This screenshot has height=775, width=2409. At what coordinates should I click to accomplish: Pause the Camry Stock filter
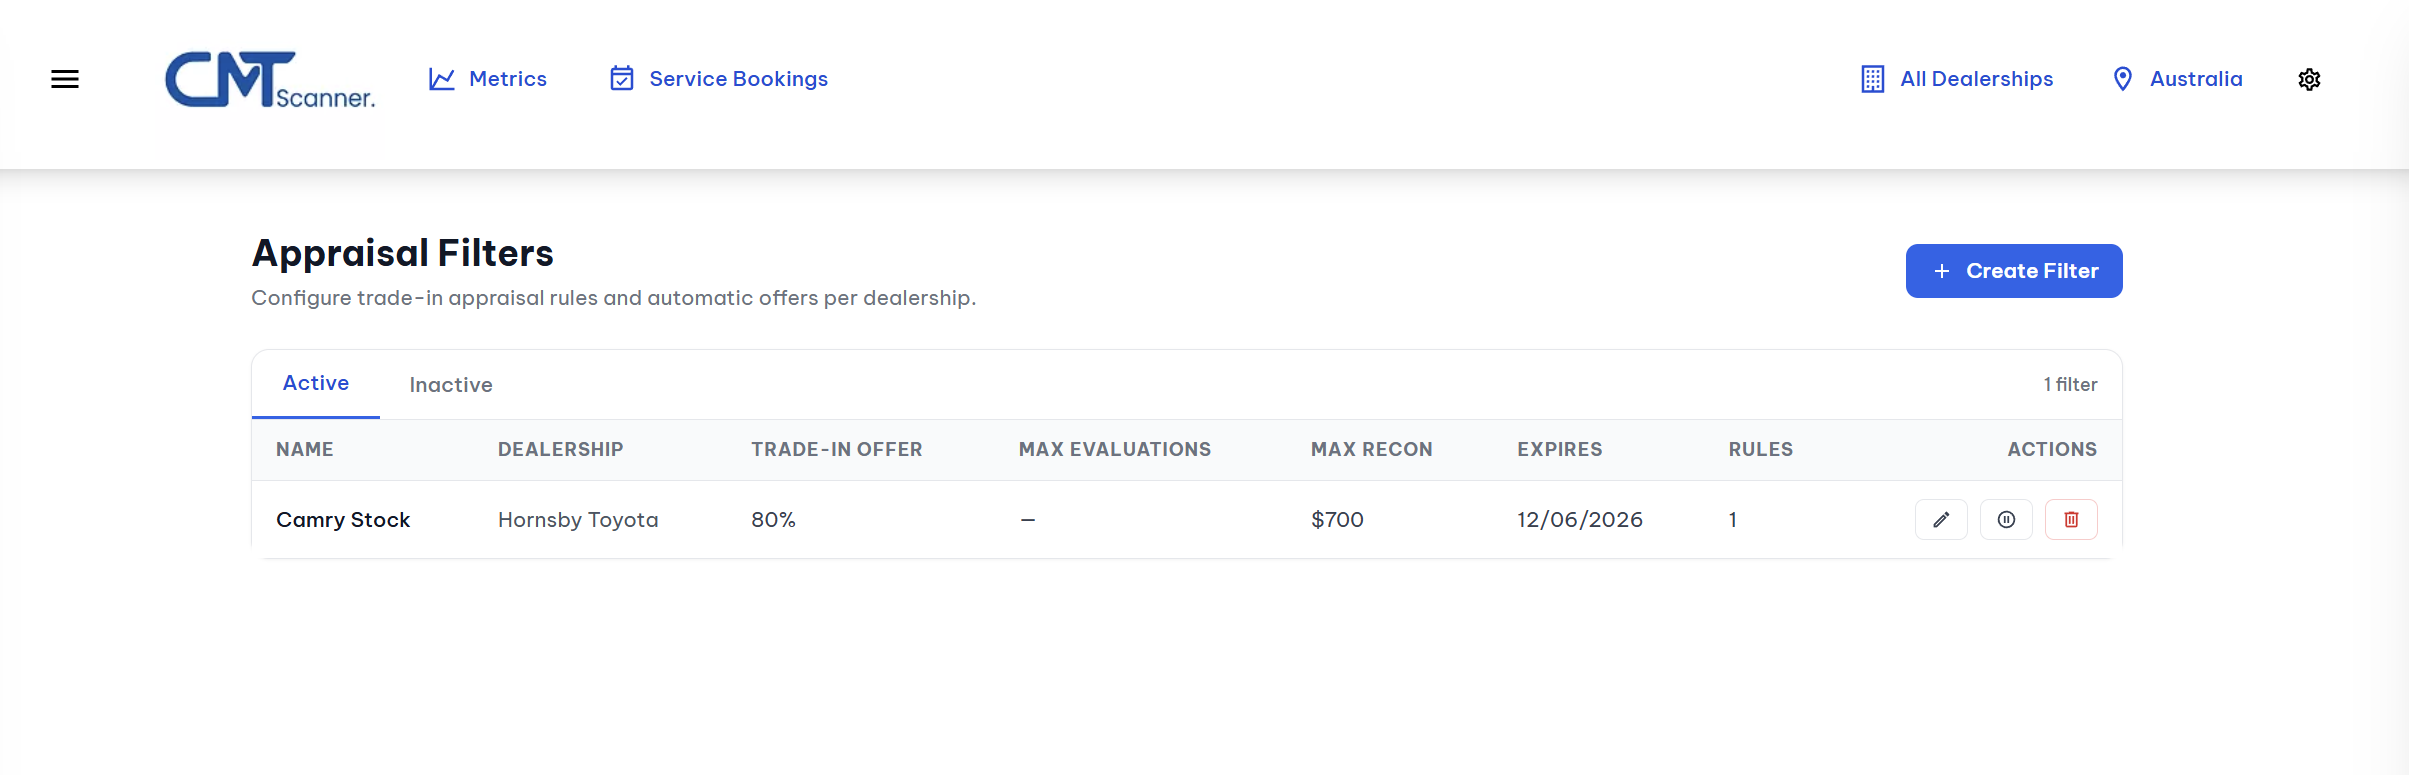(2006, 520)
